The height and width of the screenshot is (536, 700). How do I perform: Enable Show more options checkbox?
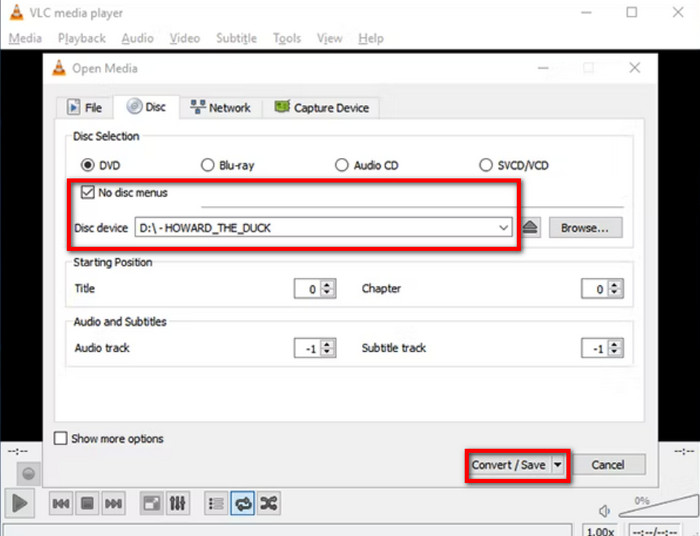click(60, 438)
